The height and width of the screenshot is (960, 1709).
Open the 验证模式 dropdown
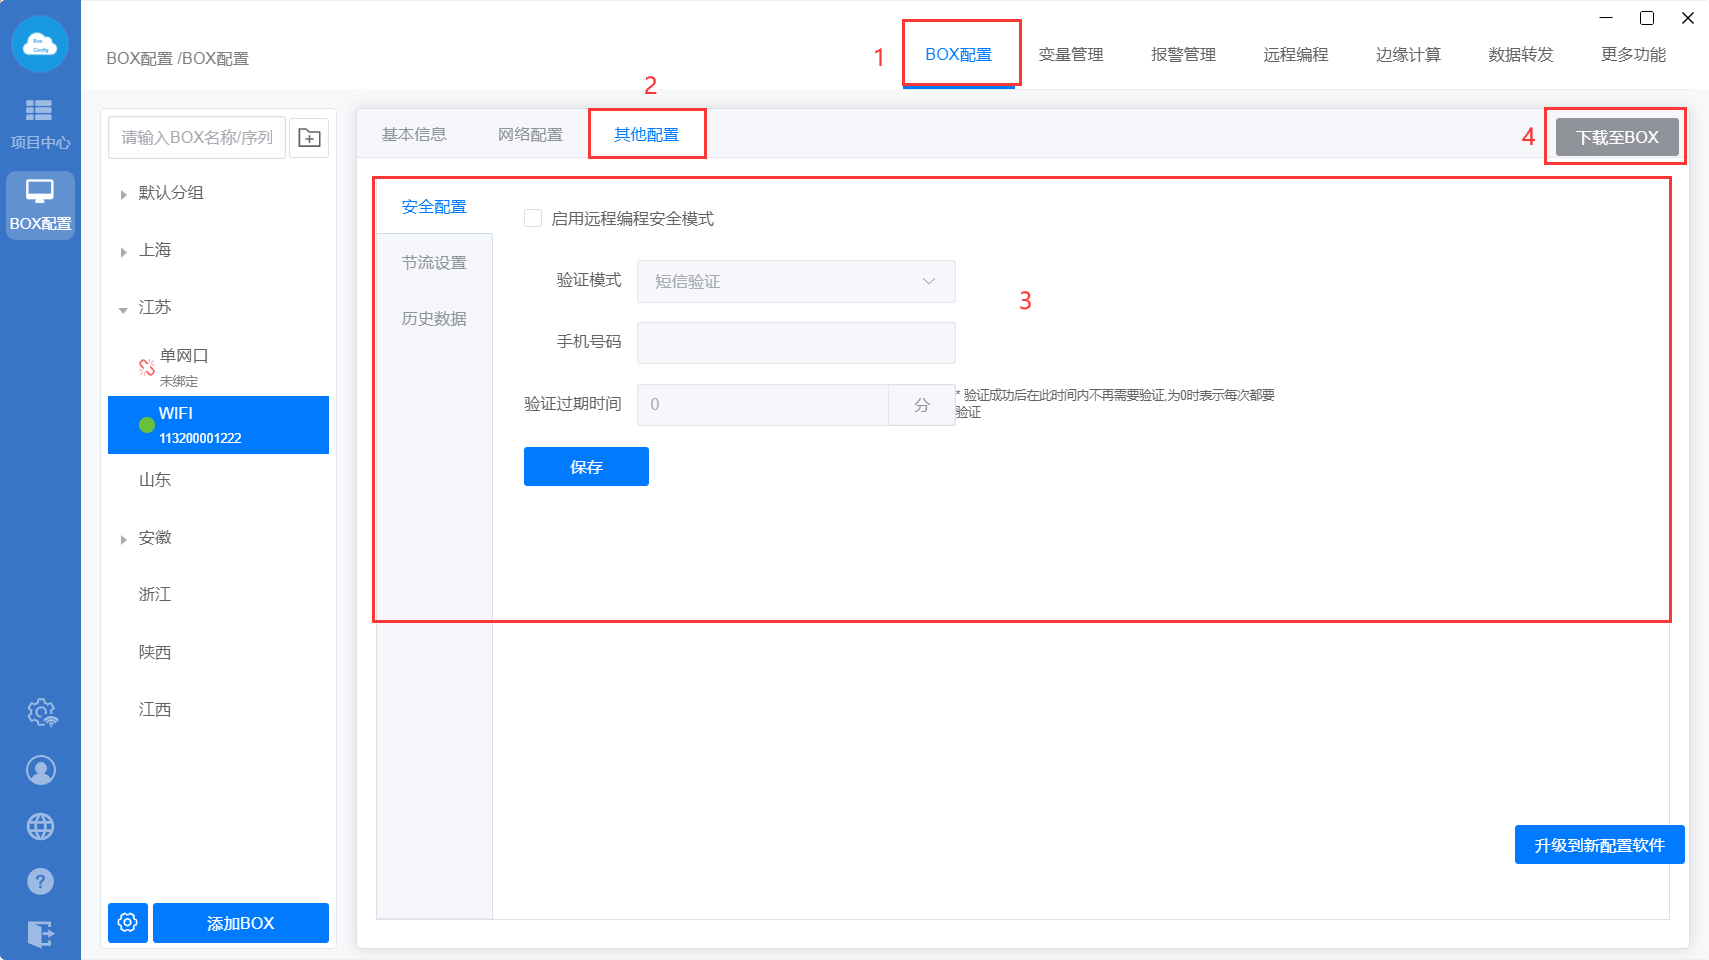coord(795,281)
